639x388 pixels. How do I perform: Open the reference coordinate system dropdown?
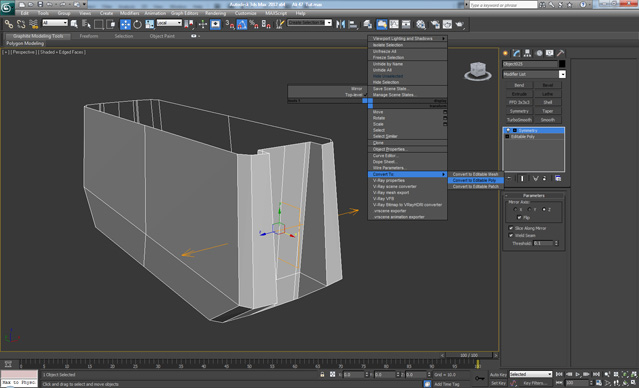pyautogui.click(x=169, y=23)
